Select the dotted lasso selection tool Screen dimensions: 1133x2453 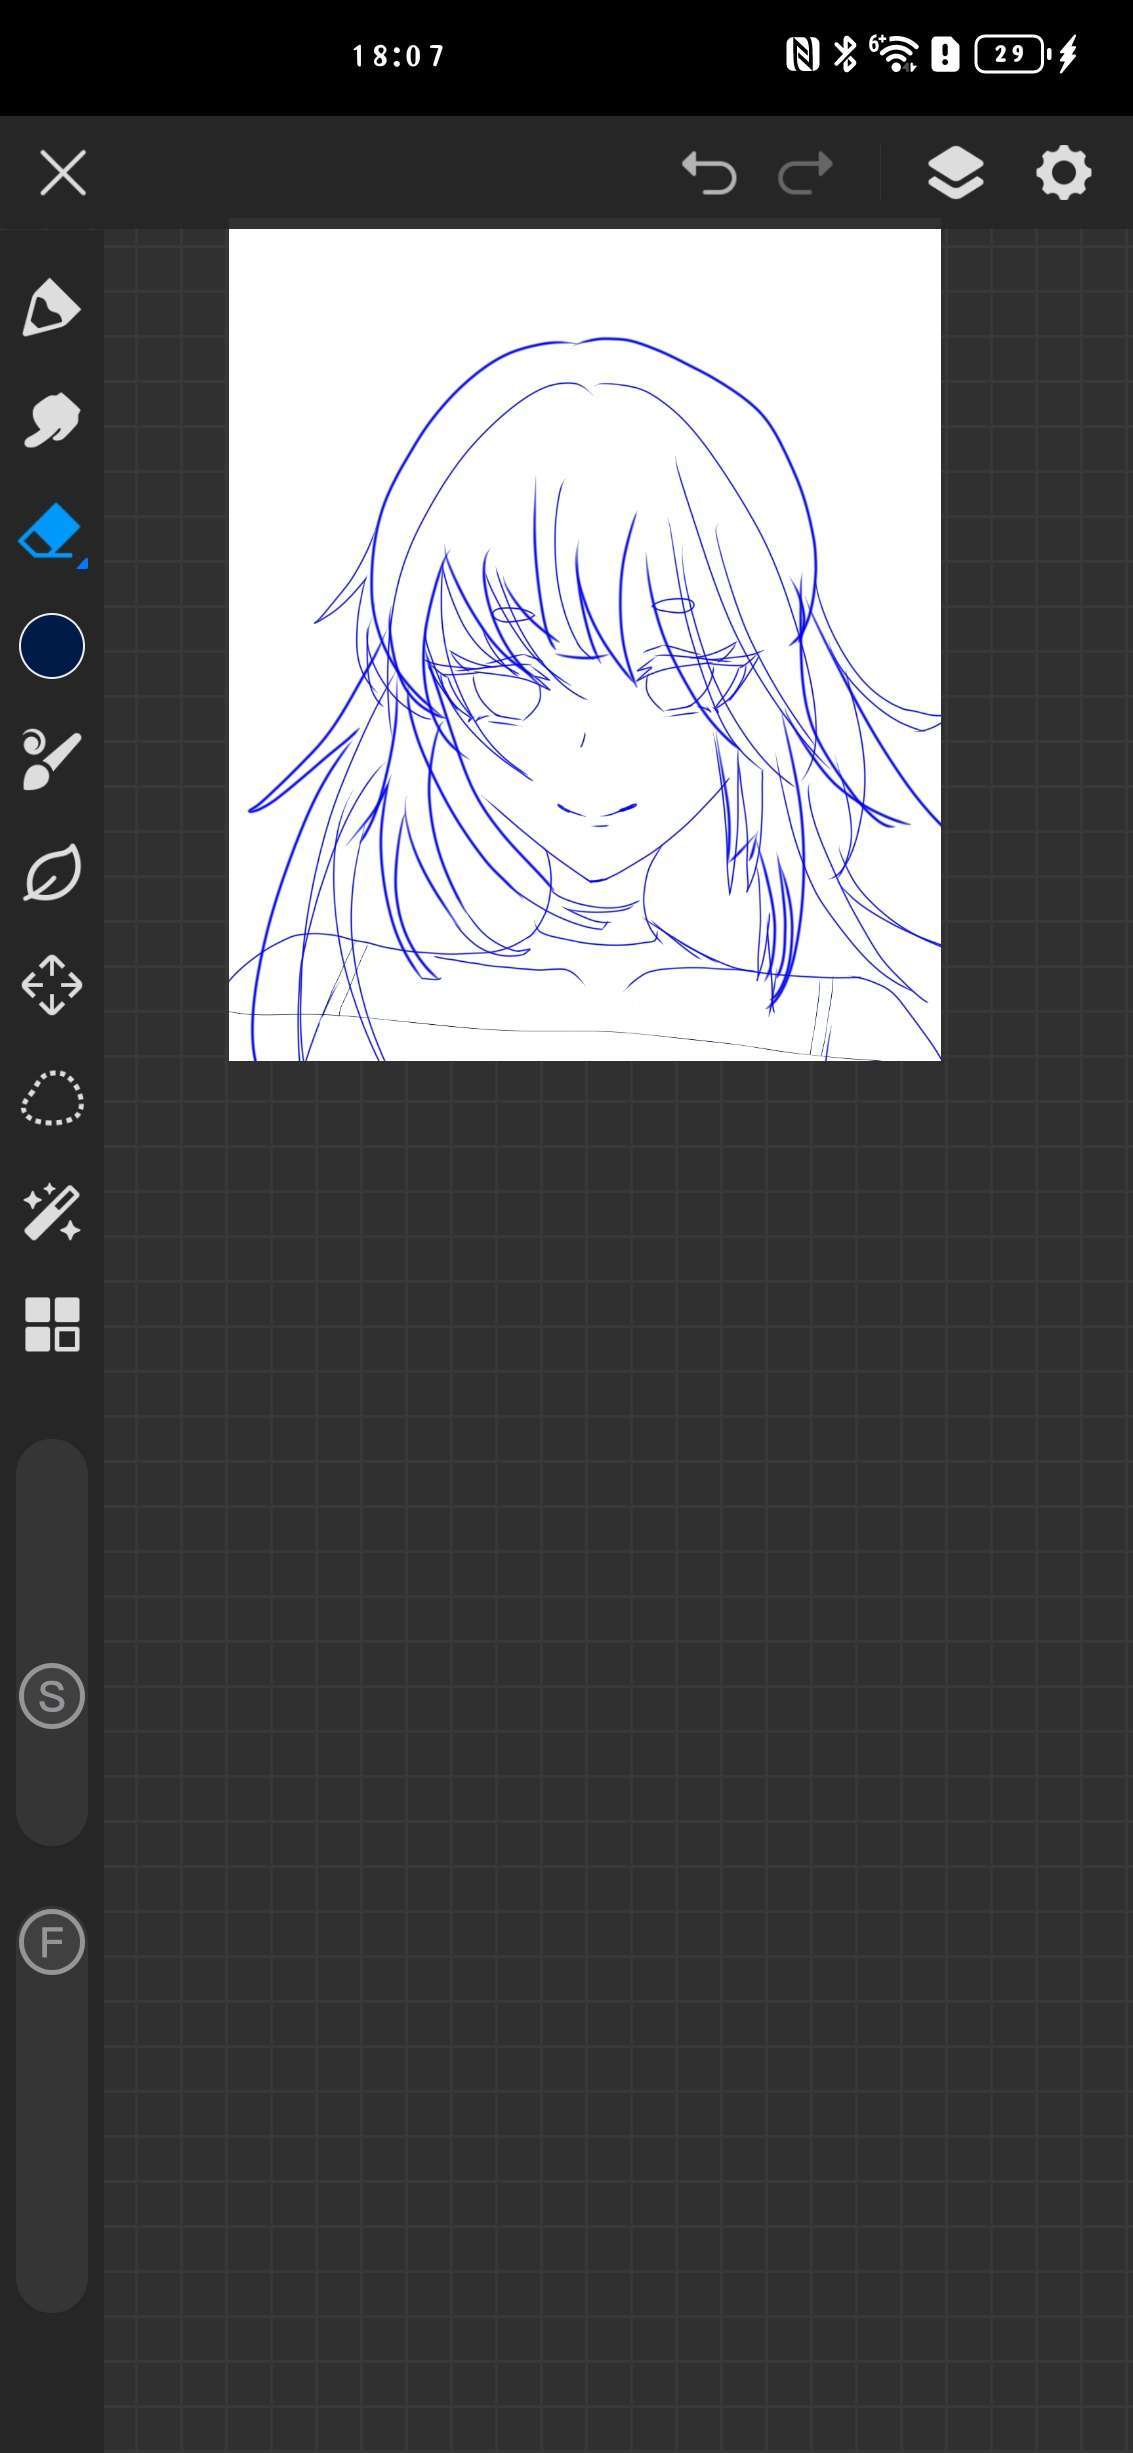(x=51, y=1098)
